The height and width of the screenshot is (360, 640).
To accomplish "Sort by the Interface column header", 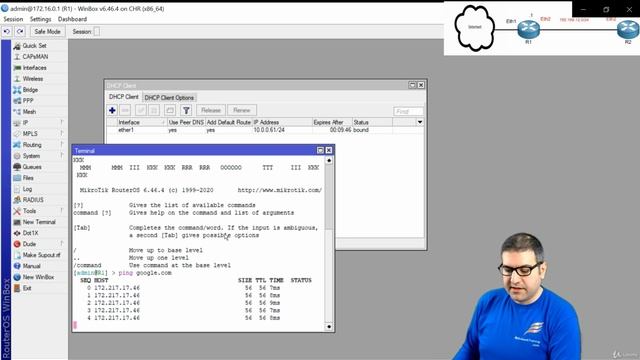I will [141, 122].
